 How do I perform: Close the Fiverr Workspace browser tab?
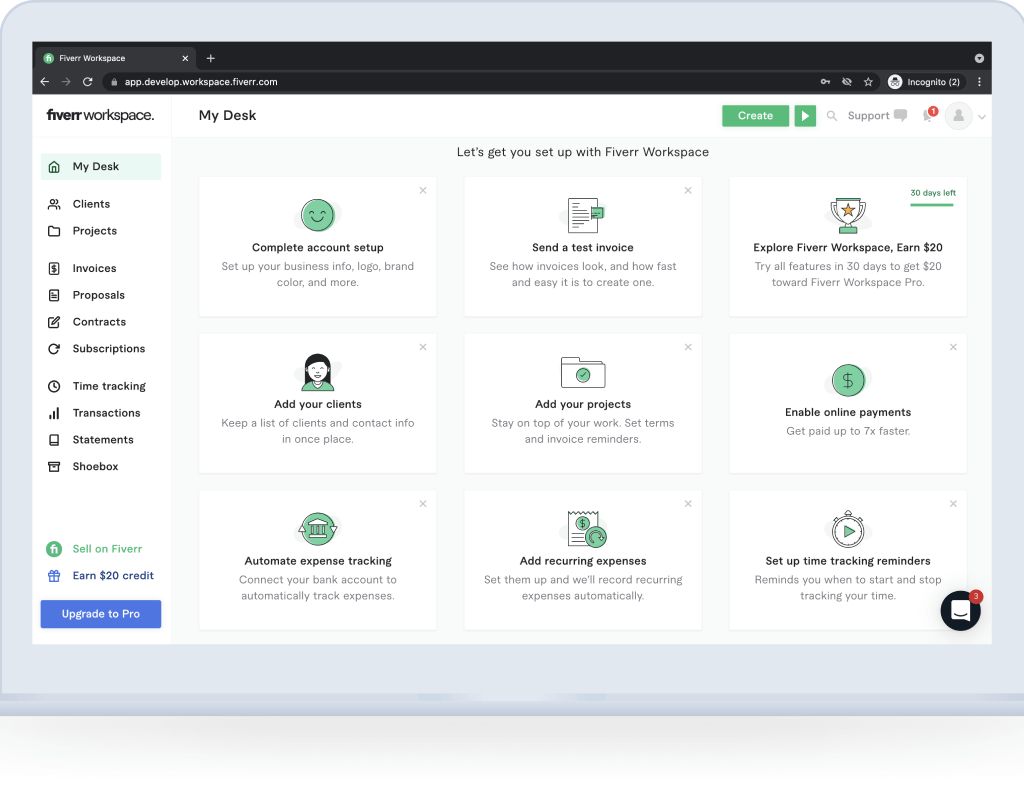tap(185, 58)
